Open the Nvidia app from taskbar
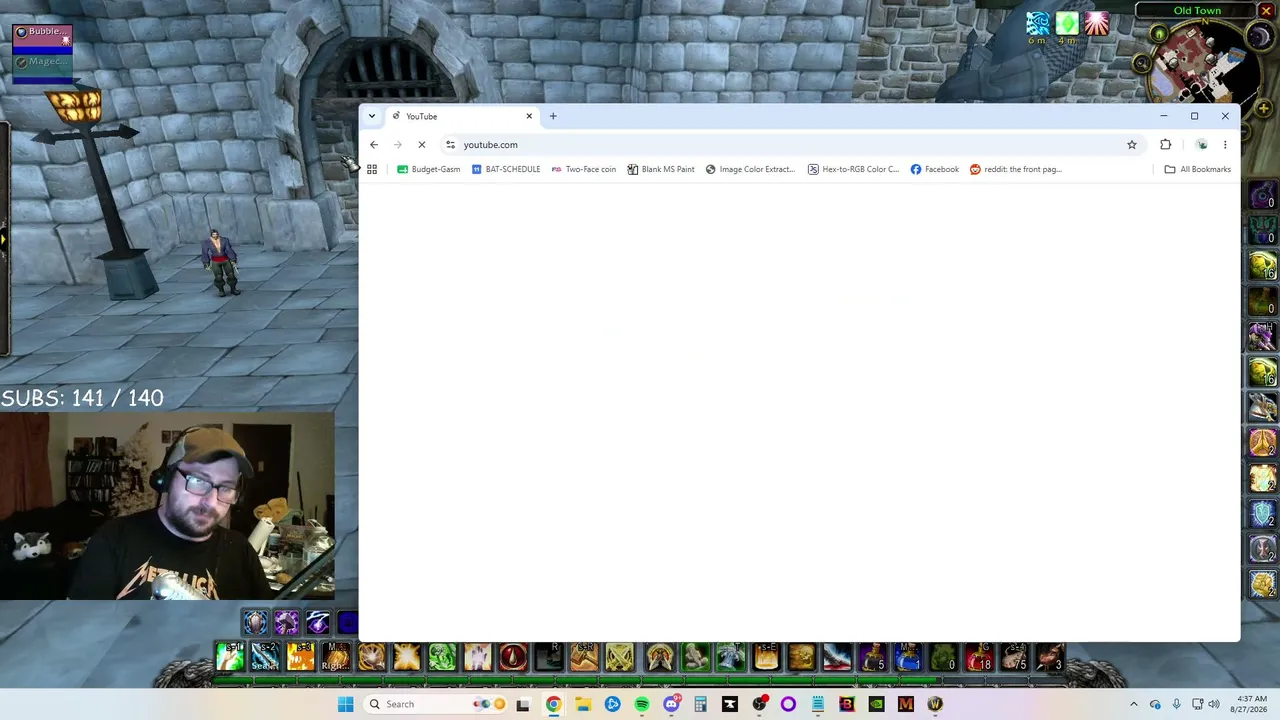 coord(876,704)
